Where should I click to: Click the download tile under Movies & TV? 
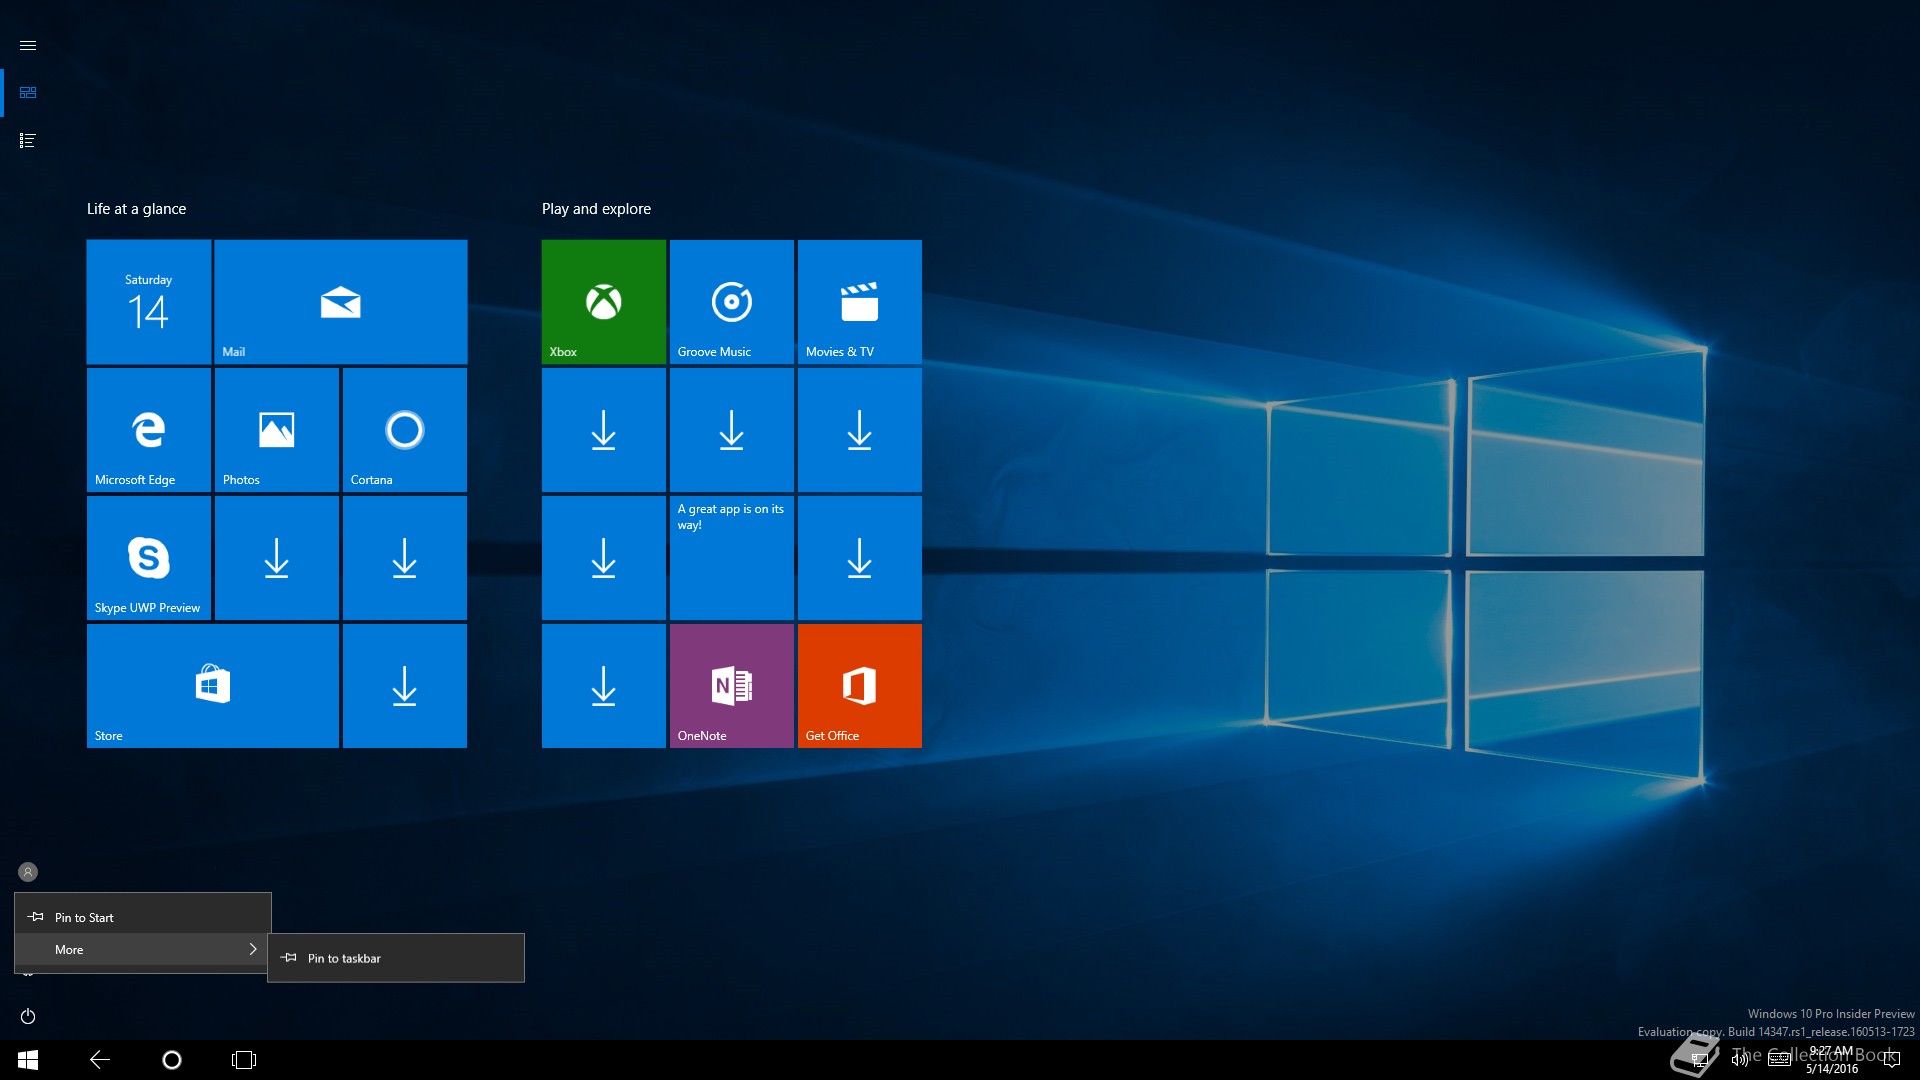coord(860,430)
